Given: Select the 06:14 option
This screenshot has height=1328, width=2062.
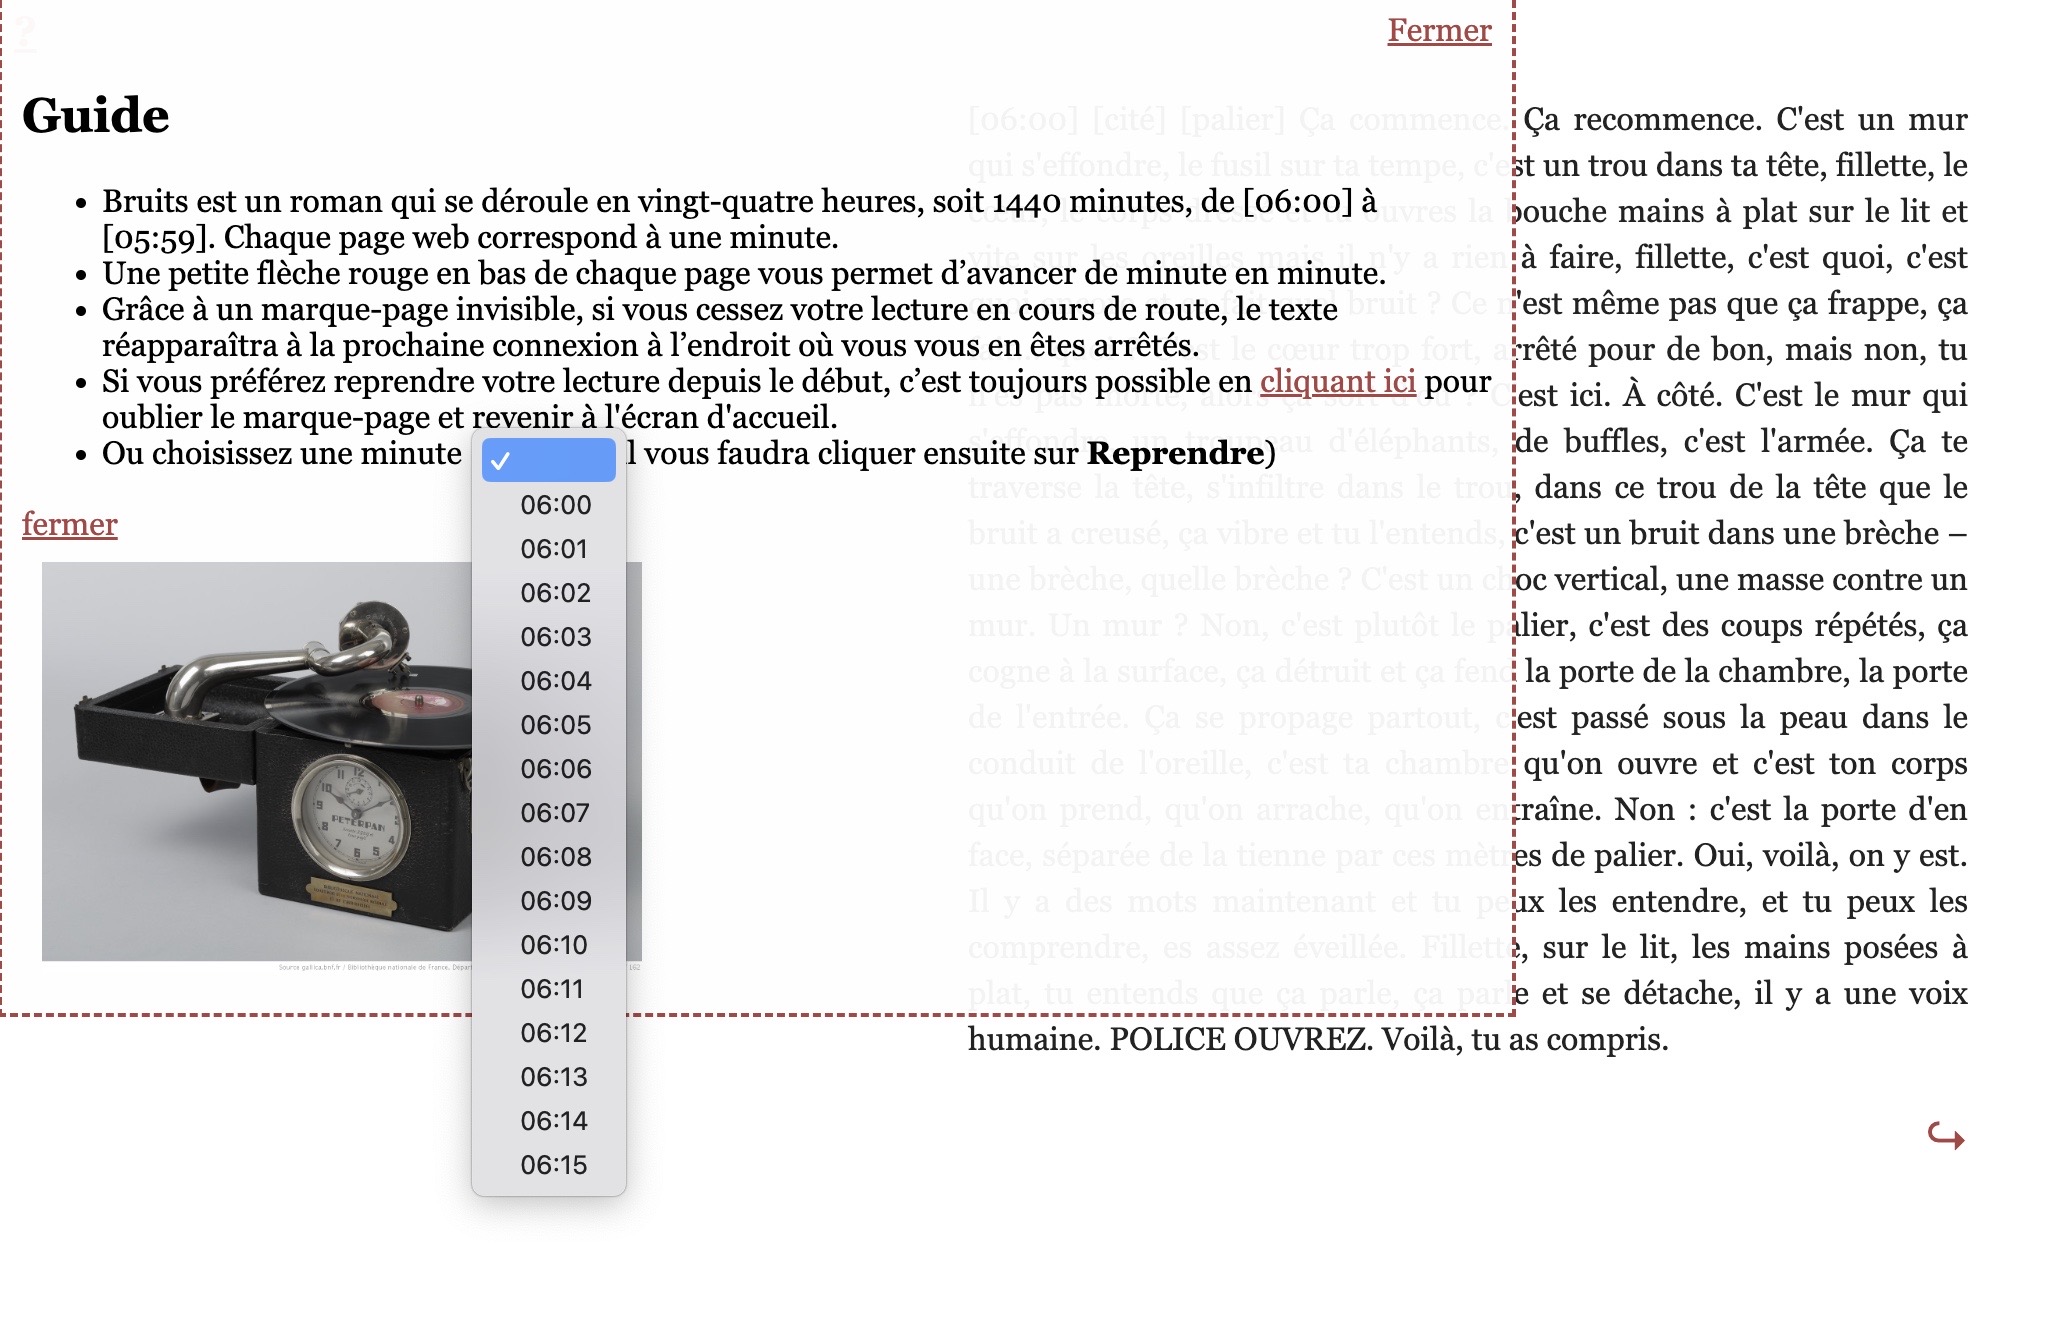Looking at the screenshot, I should [x=549, y=1121].
